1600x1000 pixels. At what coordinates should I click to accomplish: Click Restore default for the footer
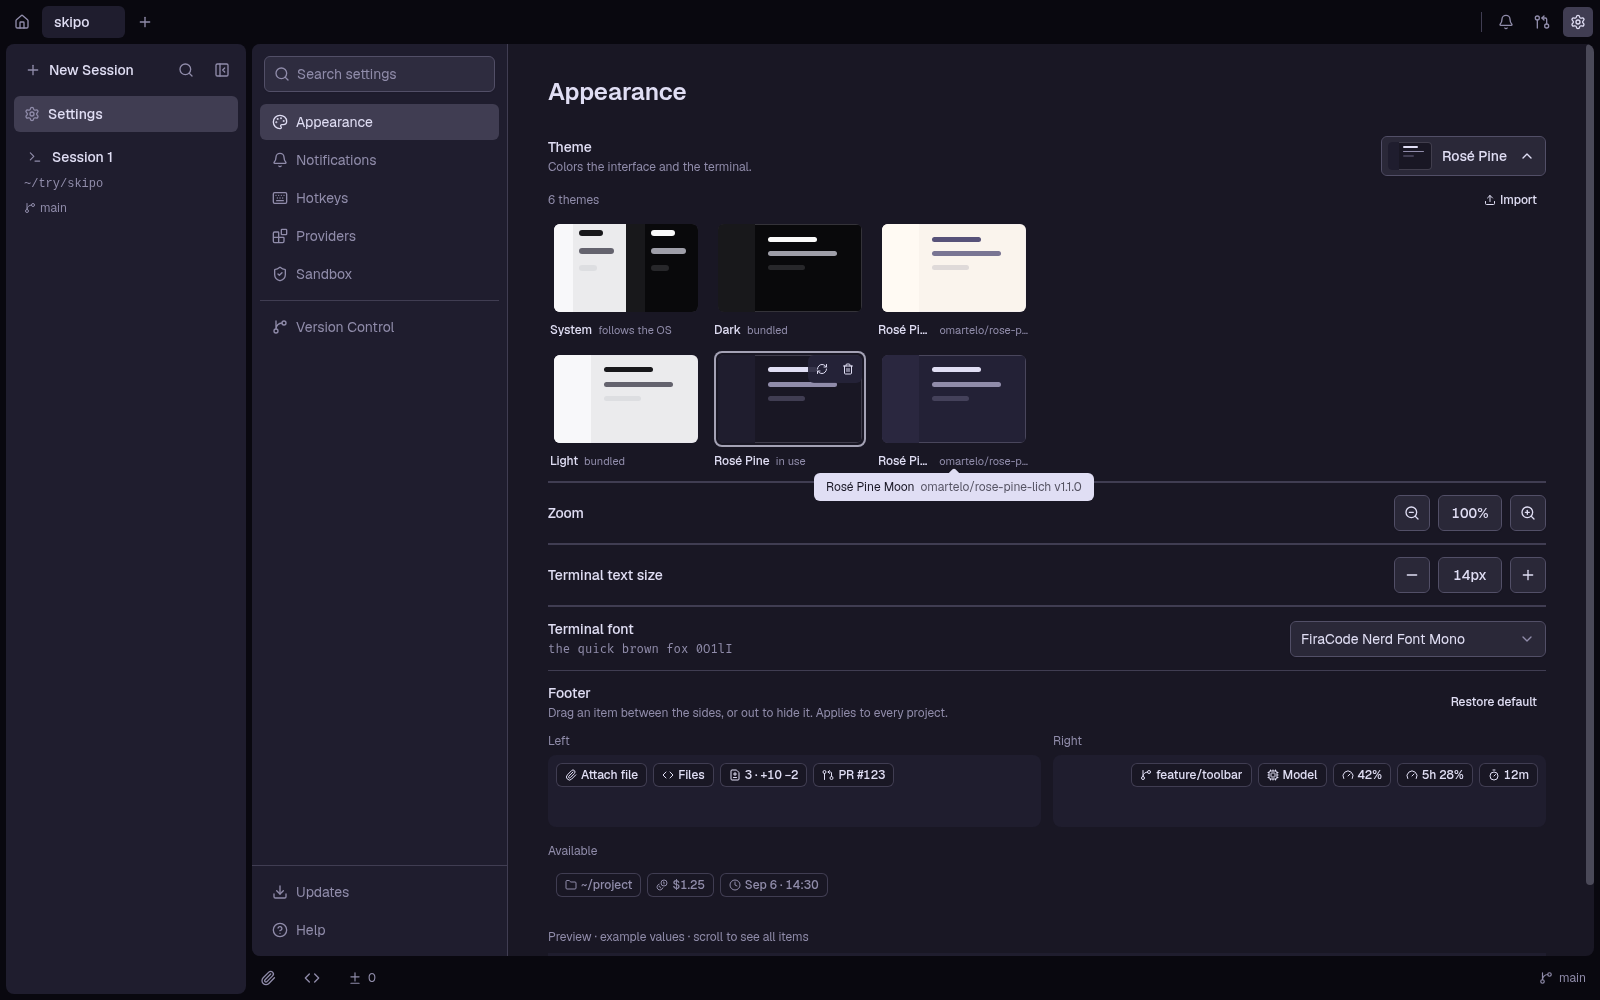[x=1493, y=702]
